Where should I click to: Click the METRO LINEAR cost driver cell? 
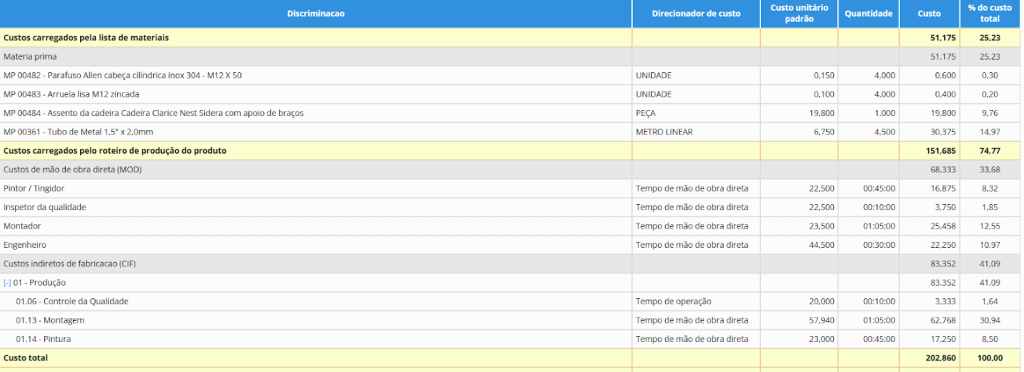pos(696,132)
